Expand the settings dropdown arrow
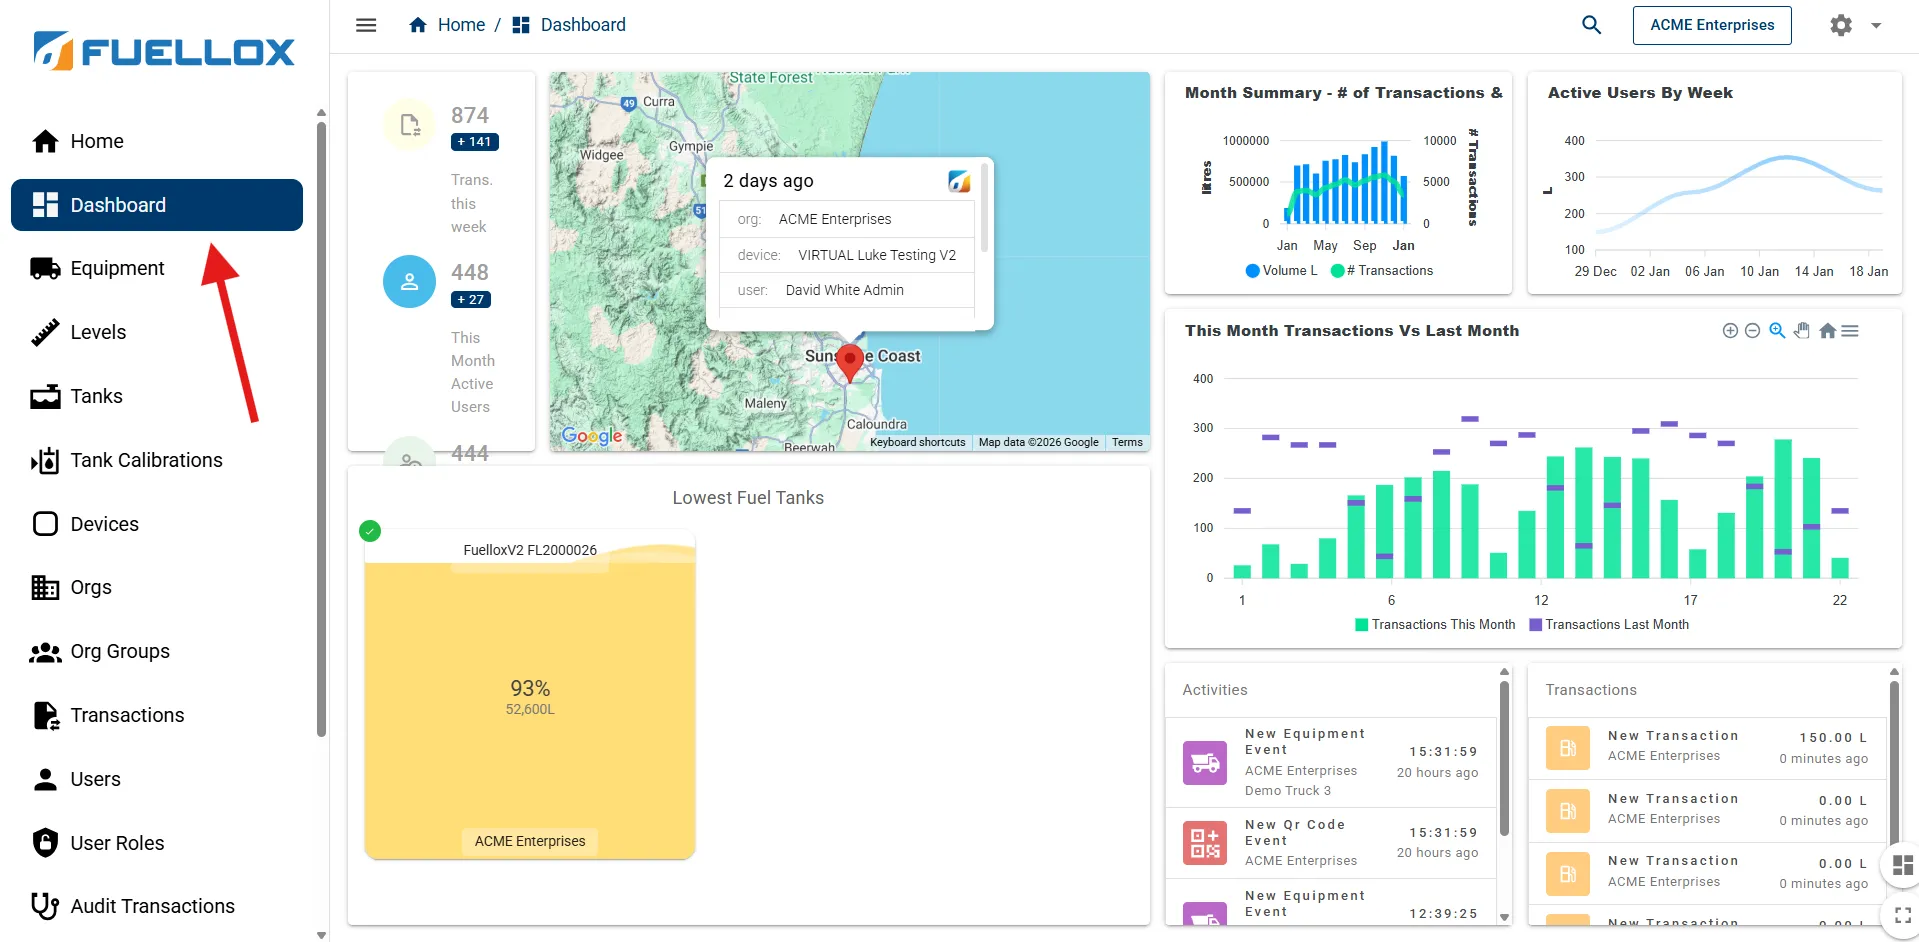This screenshot has width=1919, height=942. [1876, 26]
